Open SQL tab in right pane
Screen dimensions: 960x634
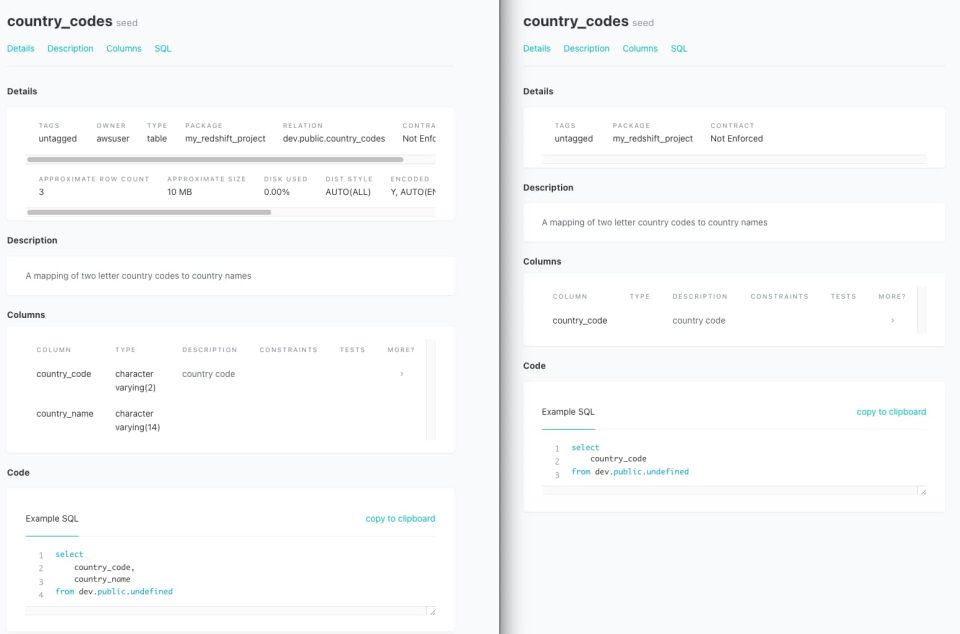(x=679, y=48)
